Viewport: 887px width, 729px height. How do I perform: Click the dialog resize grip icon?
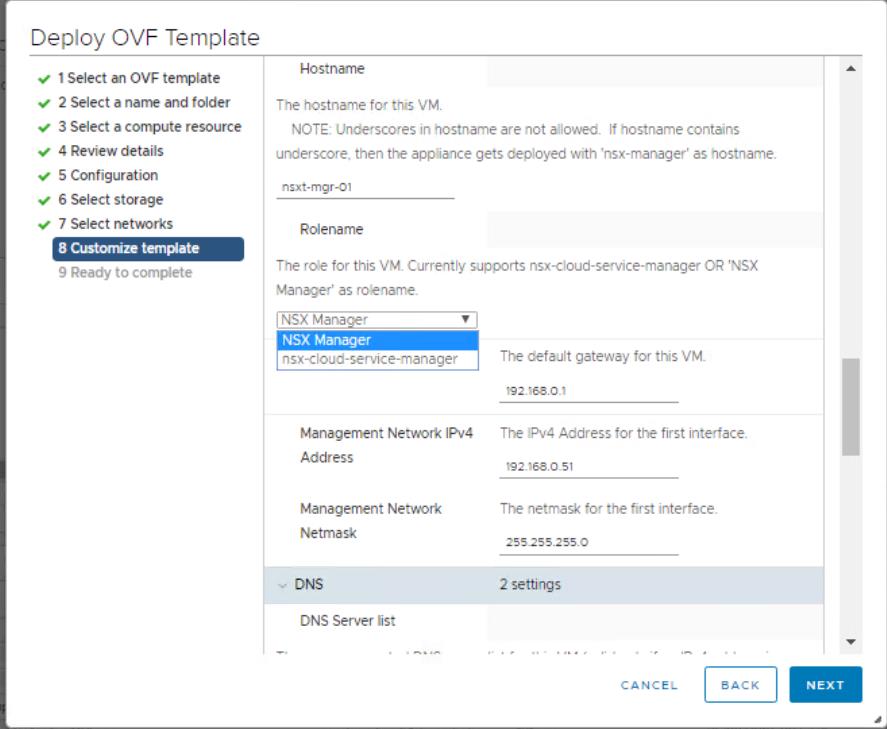877,719
